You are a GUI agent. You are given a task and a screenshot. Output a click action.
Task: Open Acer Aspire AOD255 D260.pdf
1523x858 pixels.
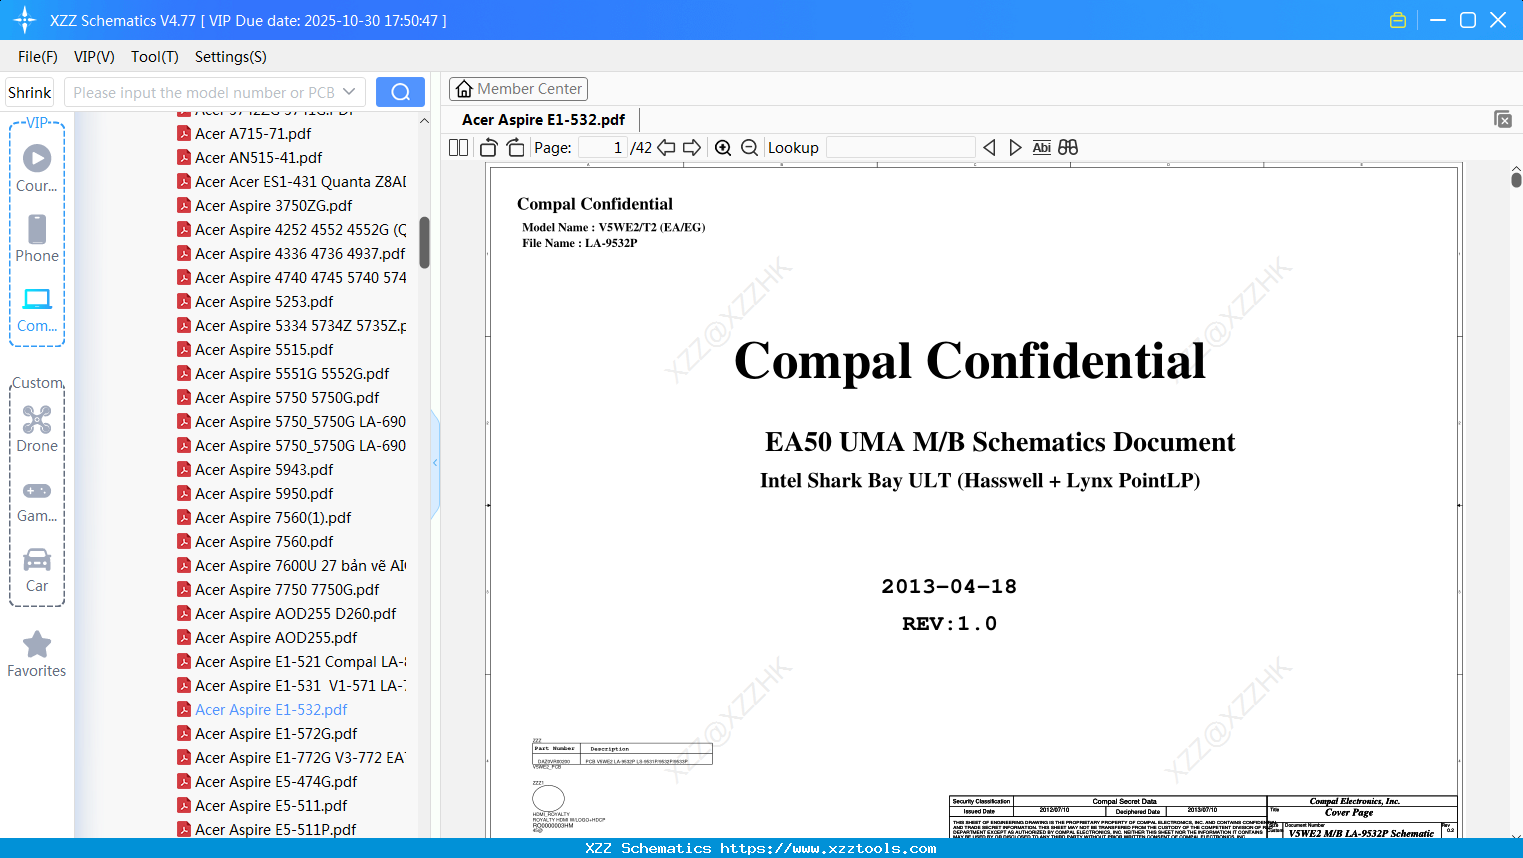[x=295, y=614]
